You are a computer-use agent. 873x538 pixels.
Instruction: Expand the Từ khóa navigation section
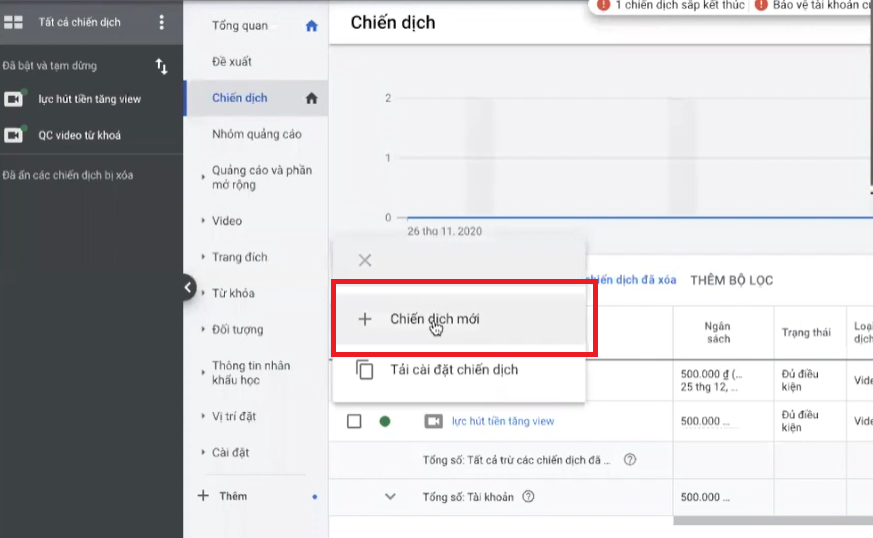point(204,293)
